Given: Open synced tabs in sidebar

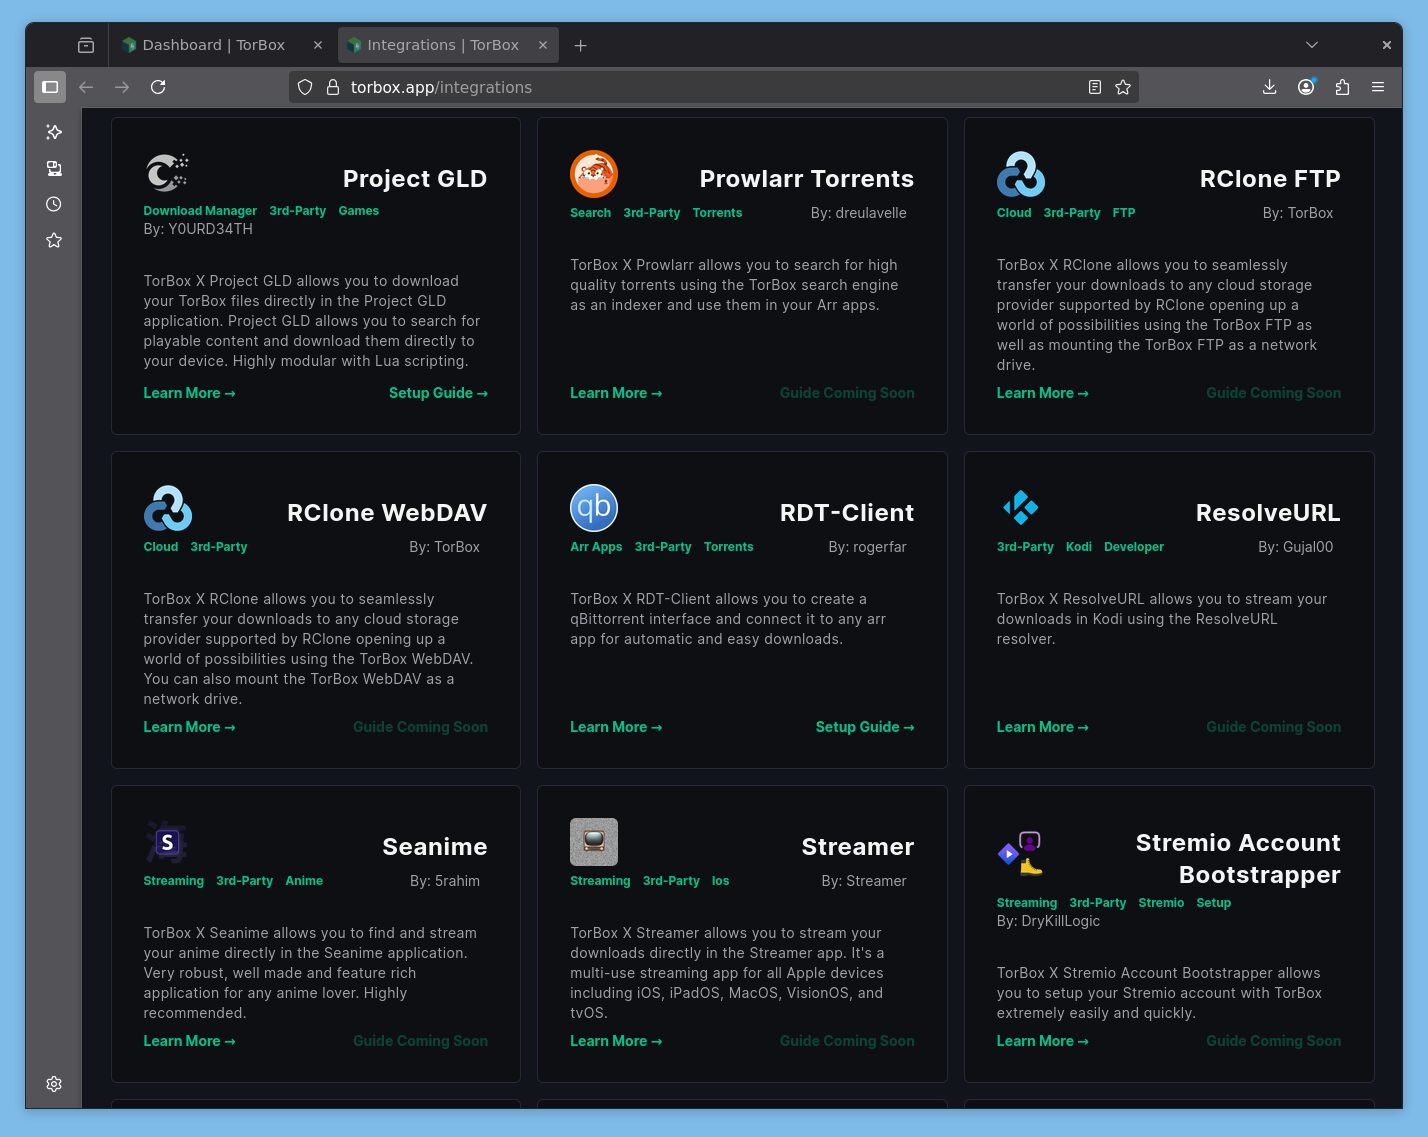Looking at the screenshot, I should tap(54, 168).
